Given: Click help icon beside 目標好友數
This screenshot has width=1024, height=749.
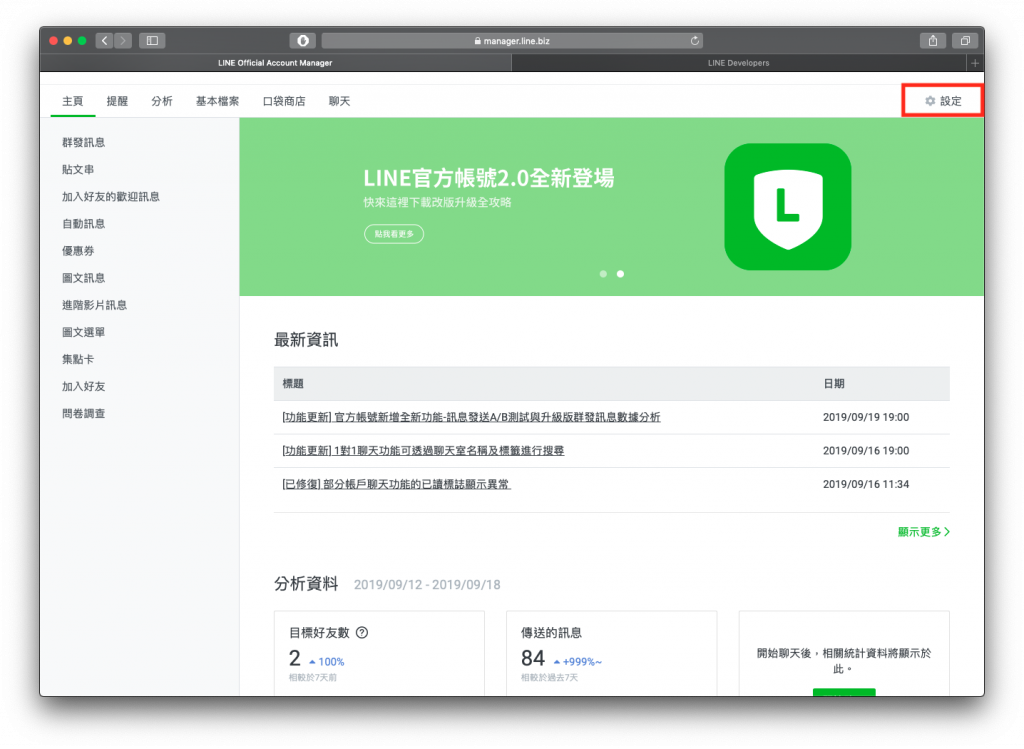Looking at the screenshot, I should 362,633.
